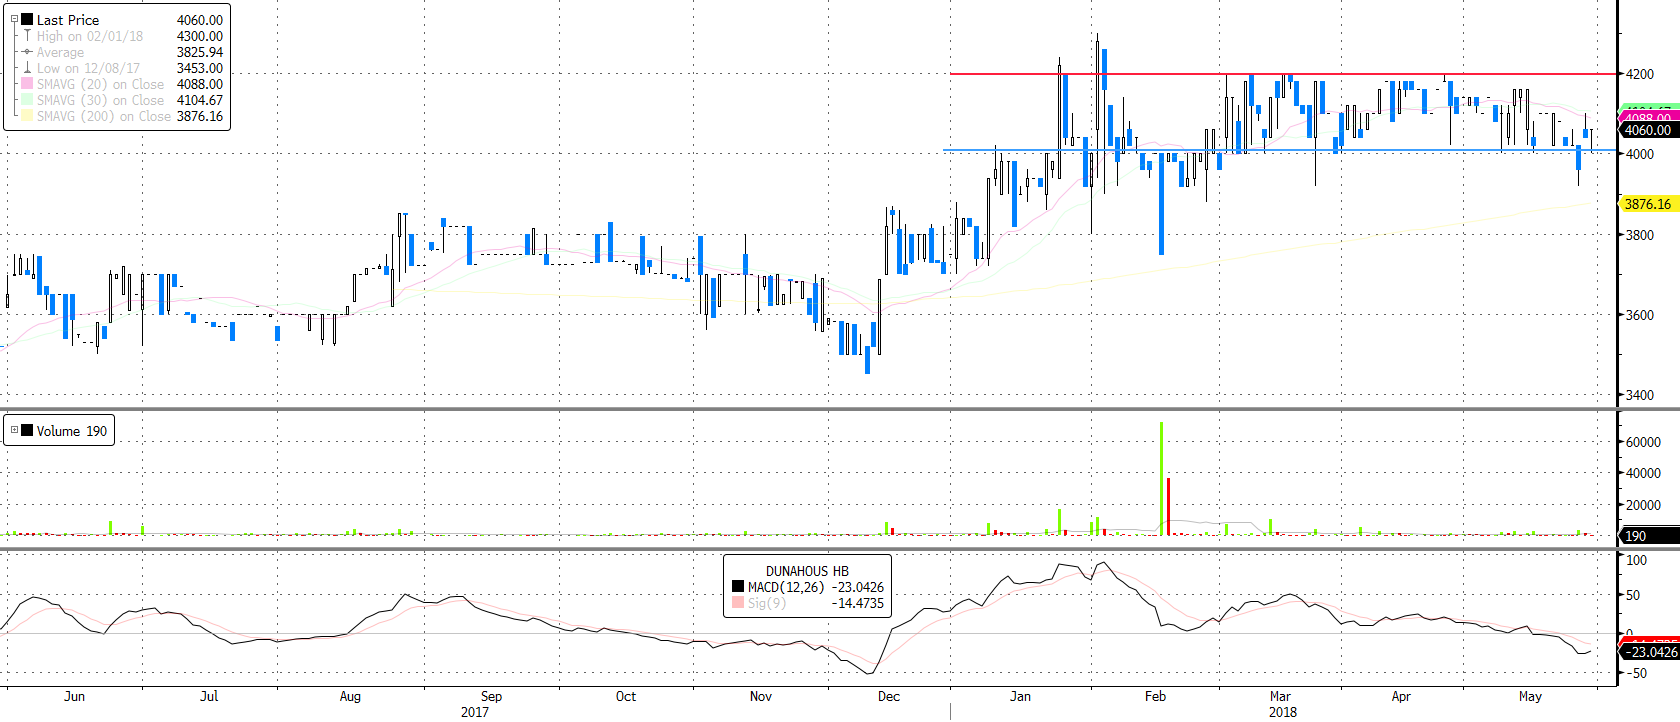Click the yellow 3876.16 axis tag
Screen dimensions: 1680x722
pyautogui.click(x=1648, y=204)
